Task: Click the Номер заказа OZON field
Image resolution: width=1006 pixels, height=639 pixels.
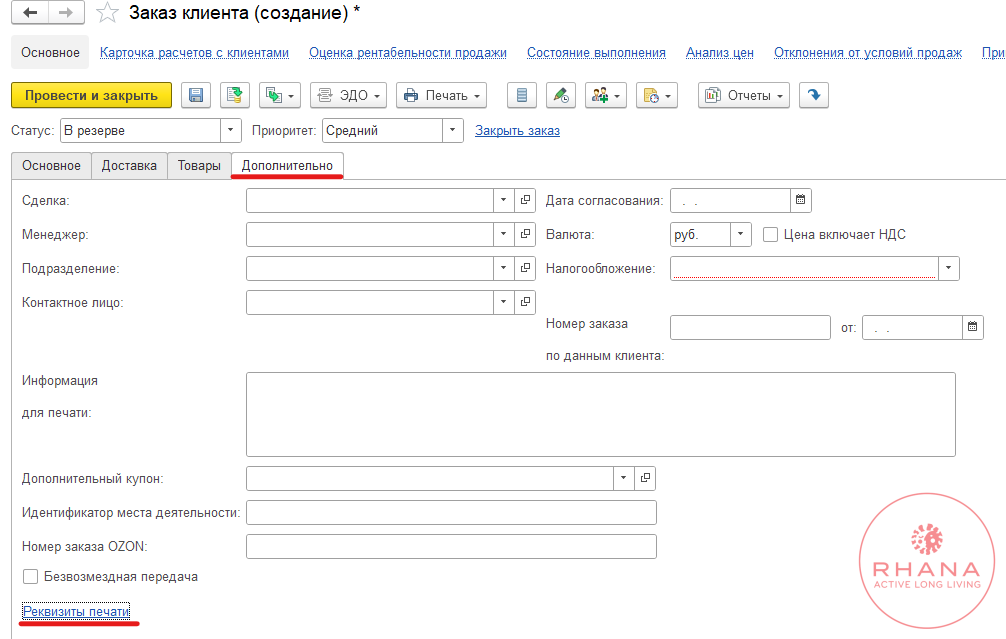Action: pos(451,546)
